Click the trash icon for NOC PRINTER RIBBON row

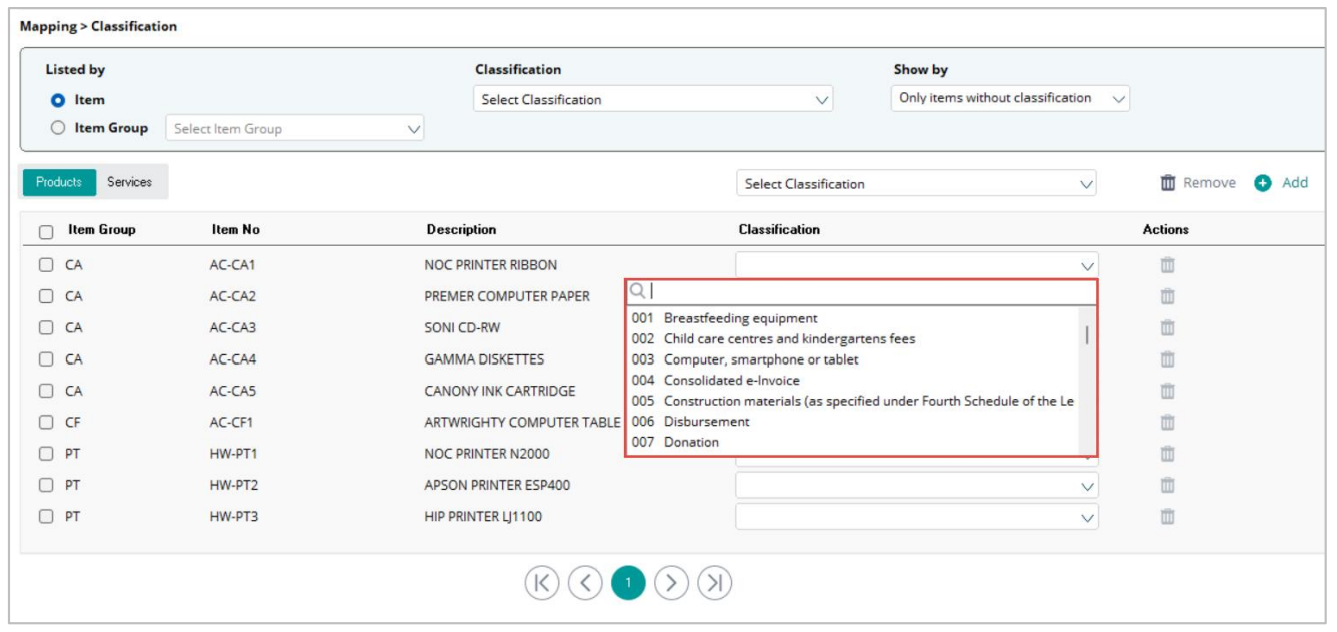[x=1166, y=265]
